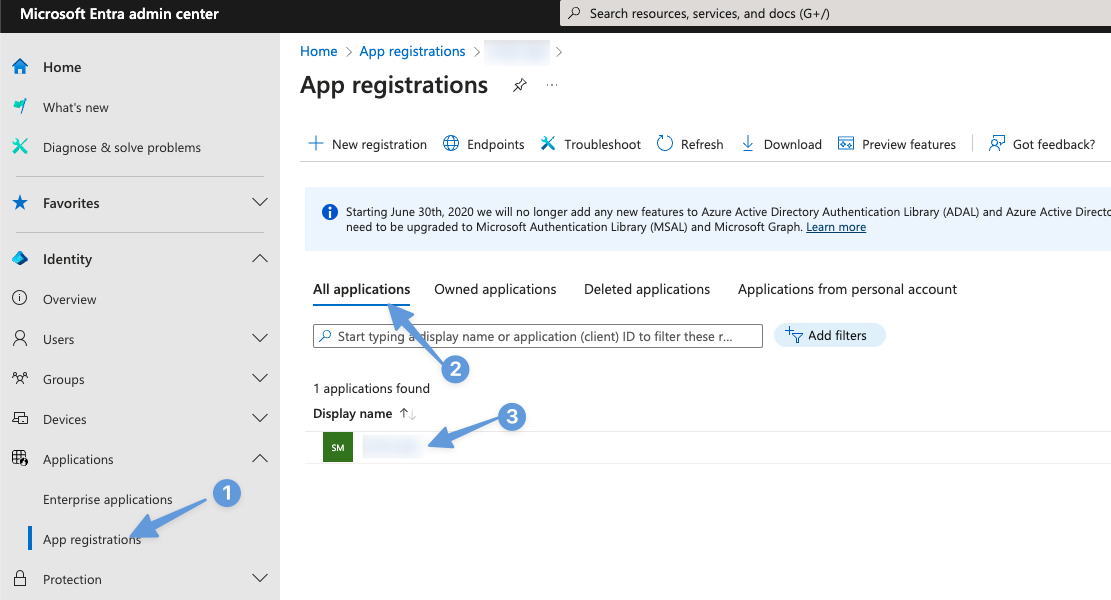
Task: Click the Refresh circular arrow icon
Action: pos(665,144)
